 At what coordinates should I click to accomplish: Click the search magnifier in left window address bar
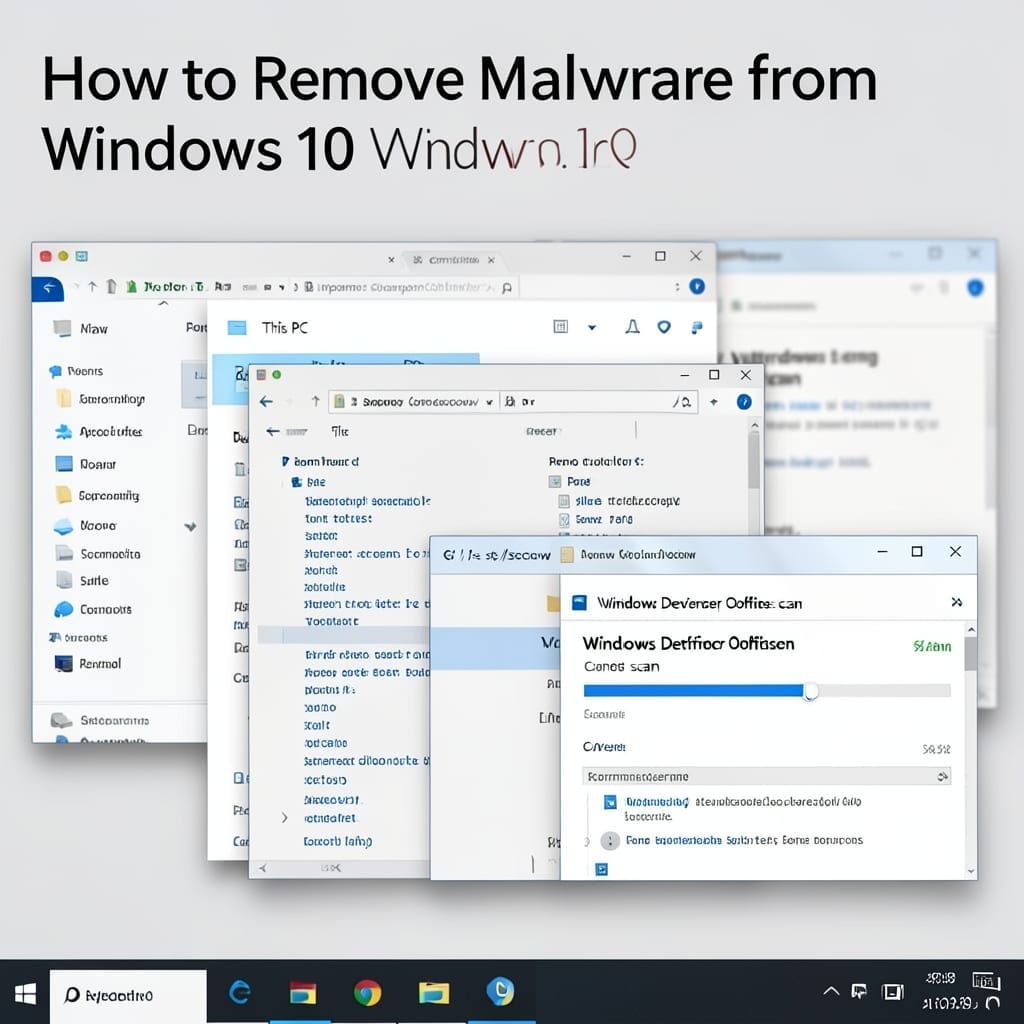507,287
